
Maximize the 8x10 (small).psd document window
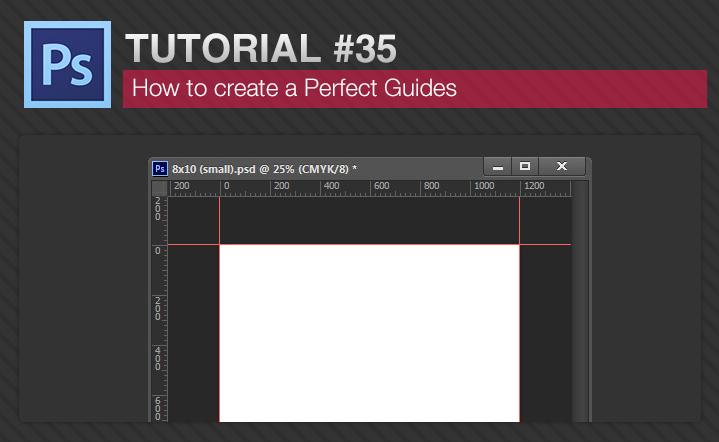[x=525, y=166]
